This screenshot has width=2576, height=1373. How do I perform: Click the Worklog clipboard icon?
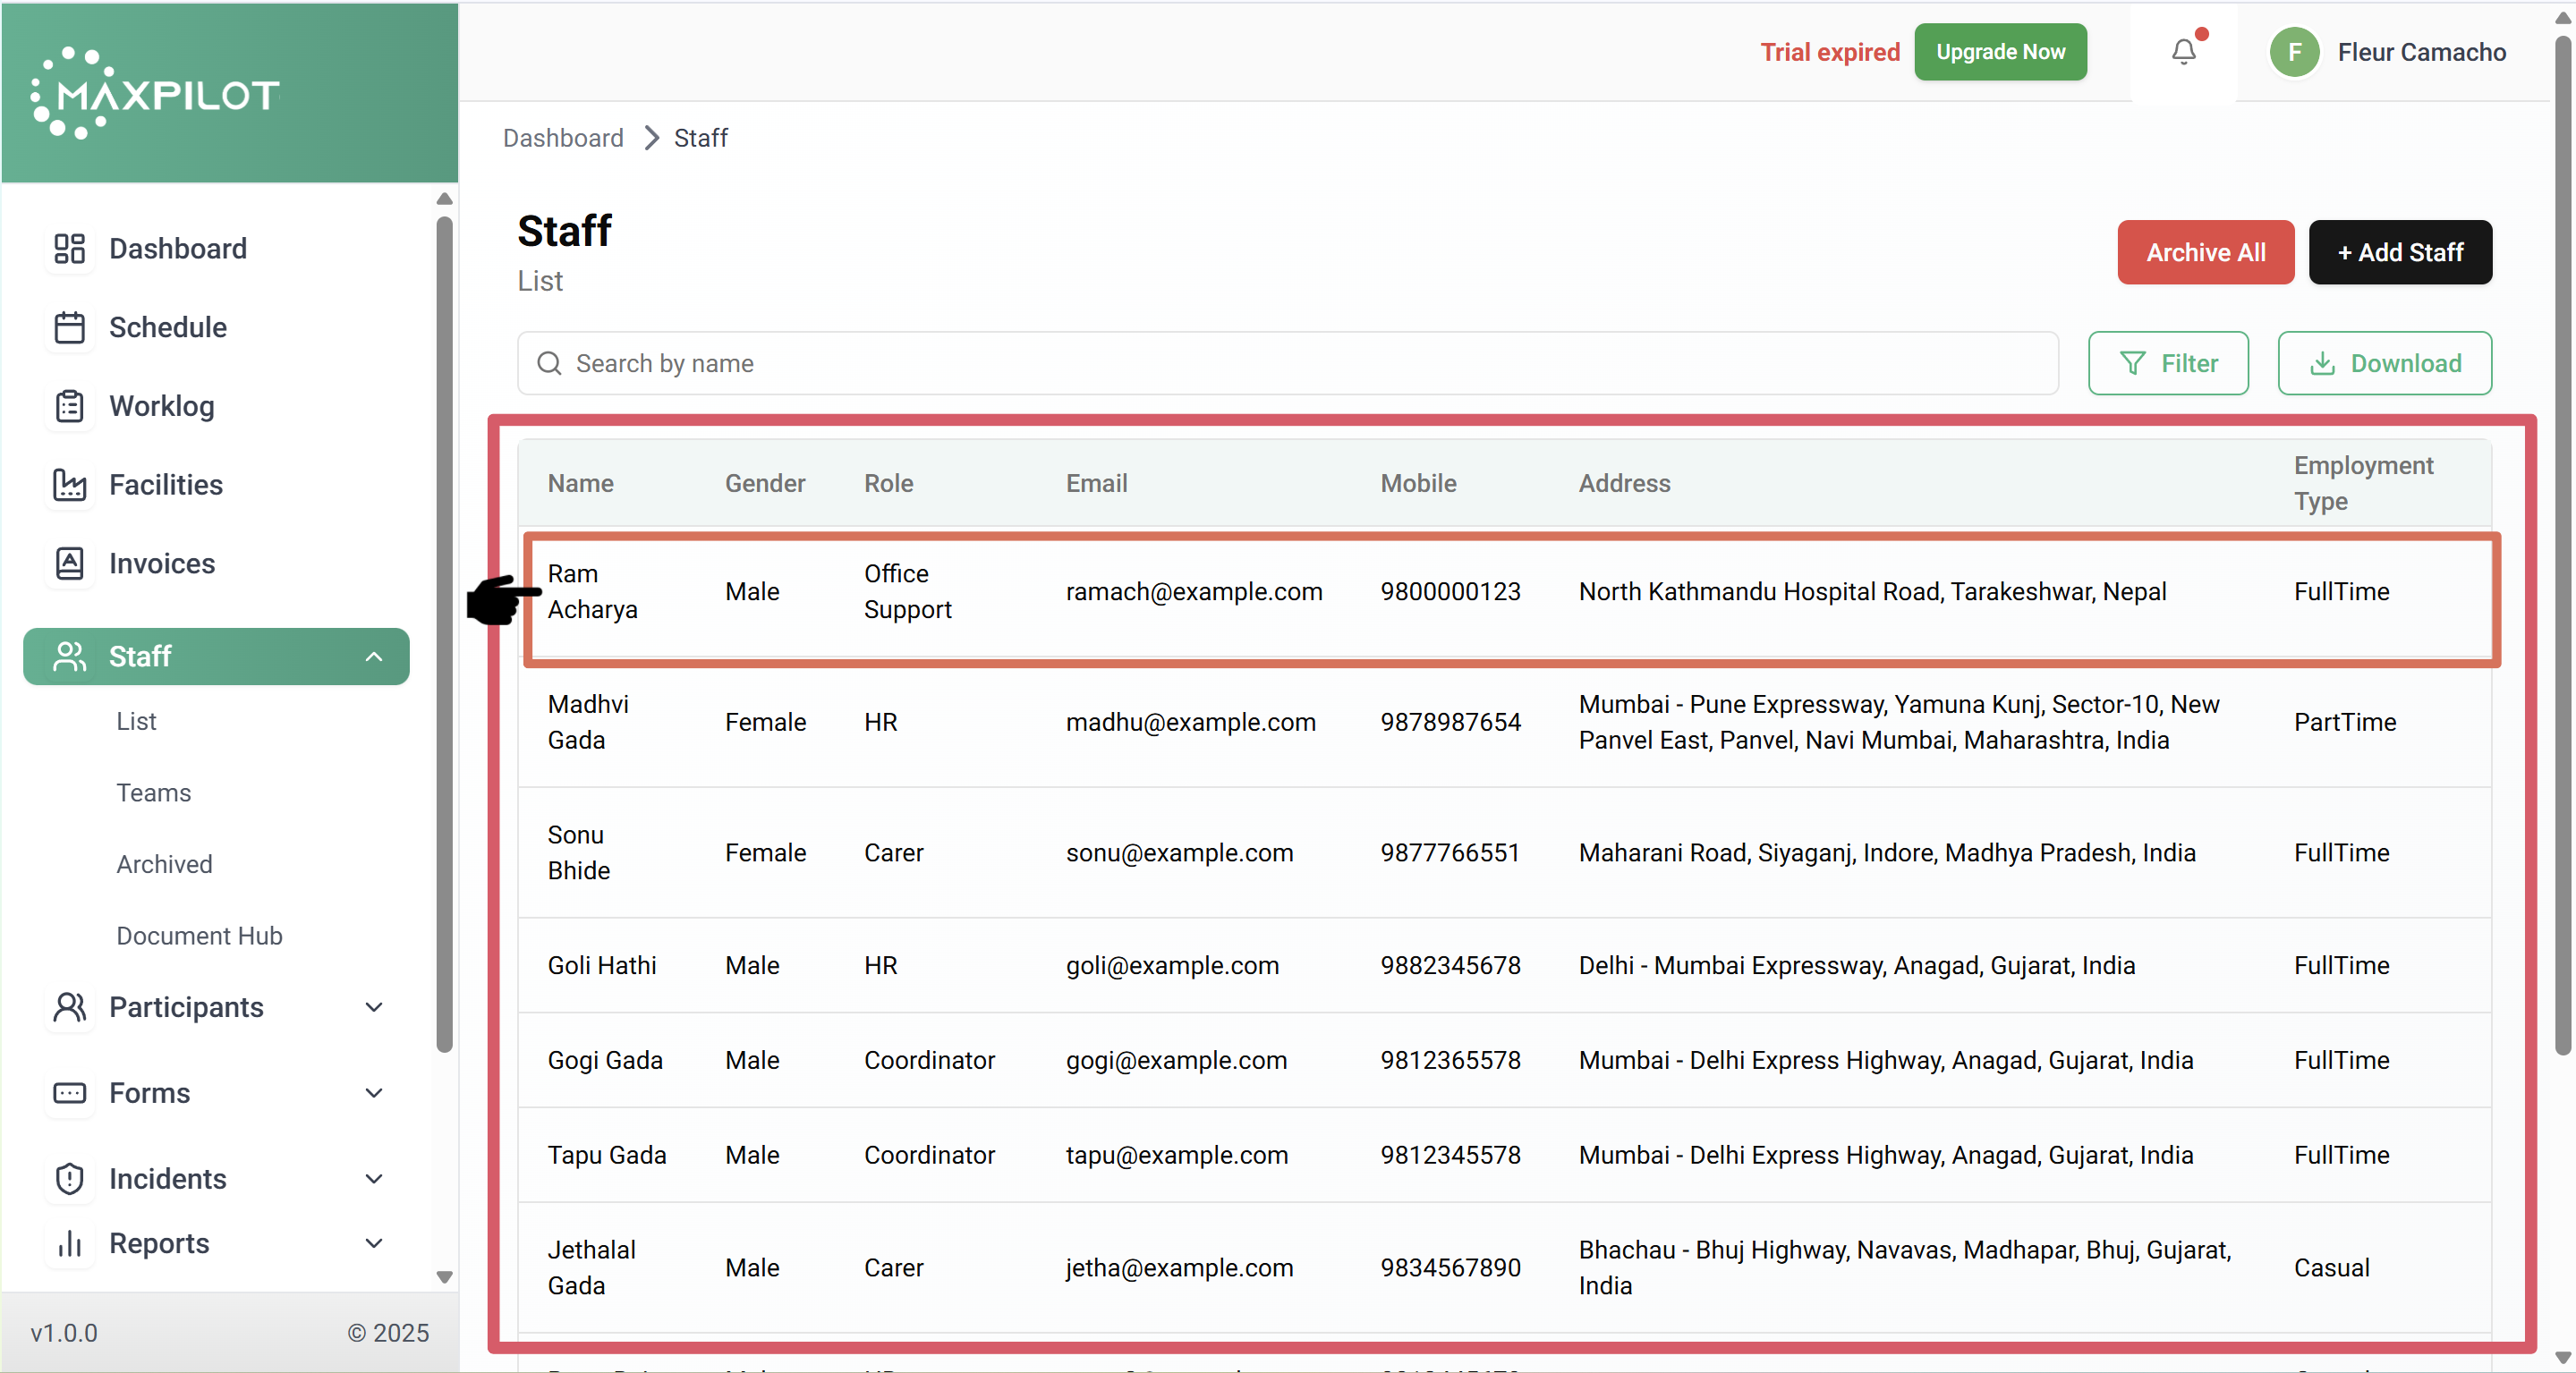pos(69,406)
